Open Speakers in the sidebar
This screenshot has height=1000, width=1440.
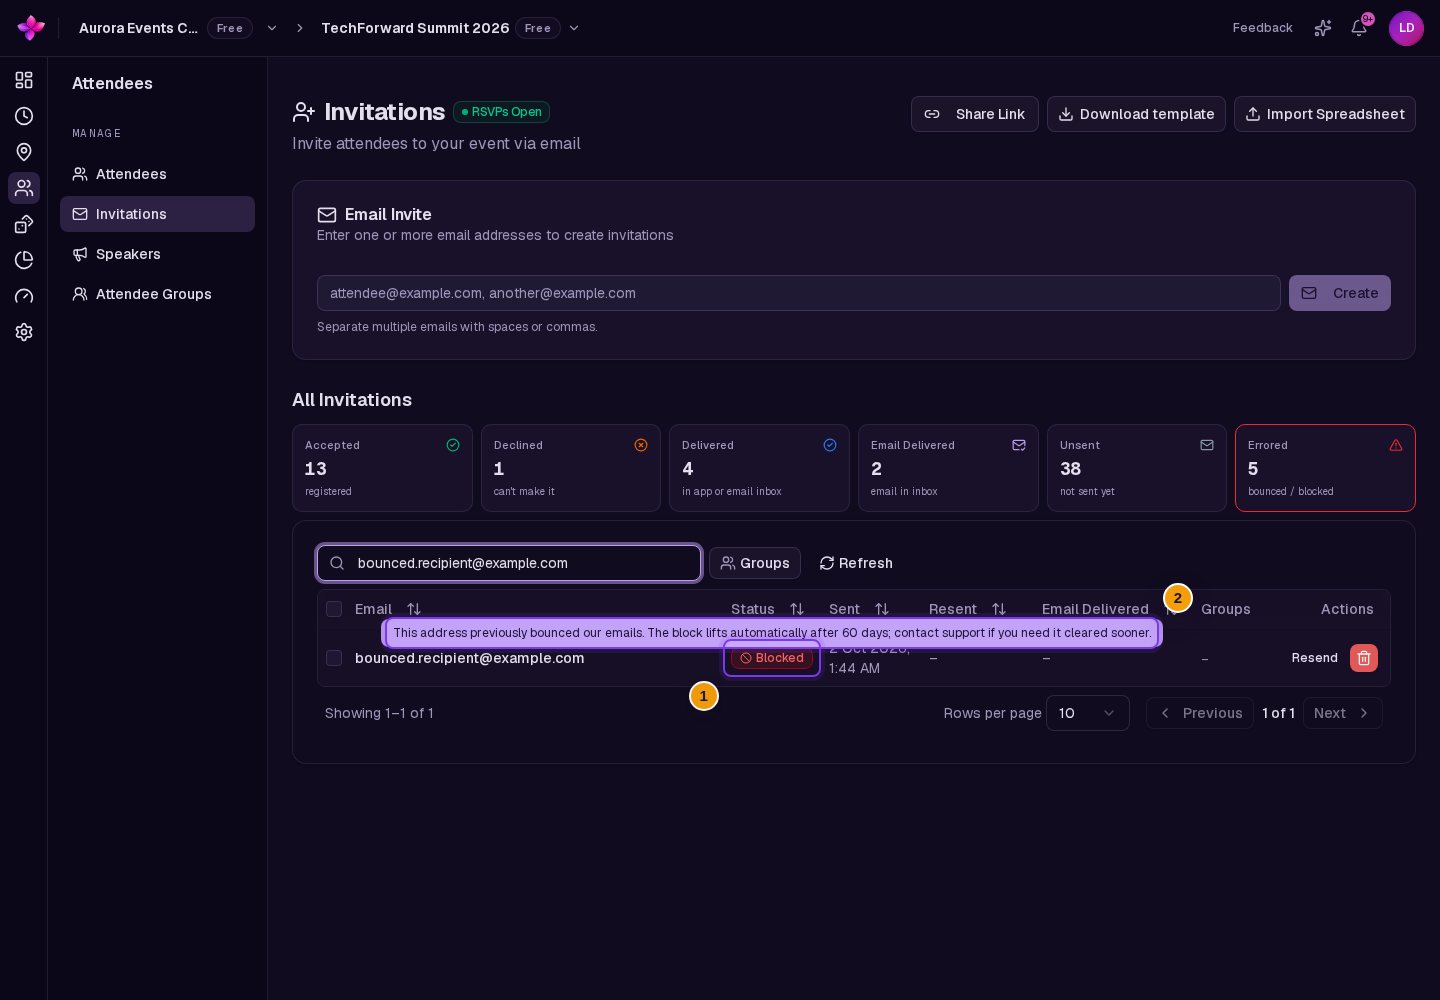click(x=157, y=254)
